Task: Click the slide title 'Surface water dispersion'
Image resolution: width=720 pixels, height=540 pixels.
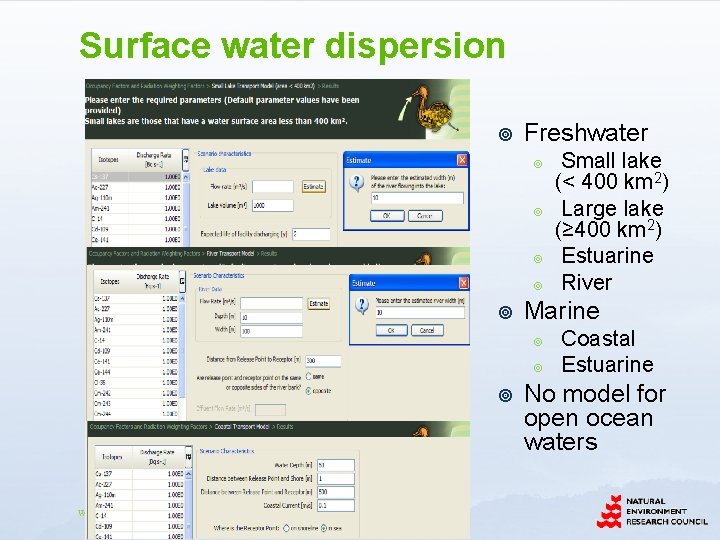Action: tap(292, 45)
